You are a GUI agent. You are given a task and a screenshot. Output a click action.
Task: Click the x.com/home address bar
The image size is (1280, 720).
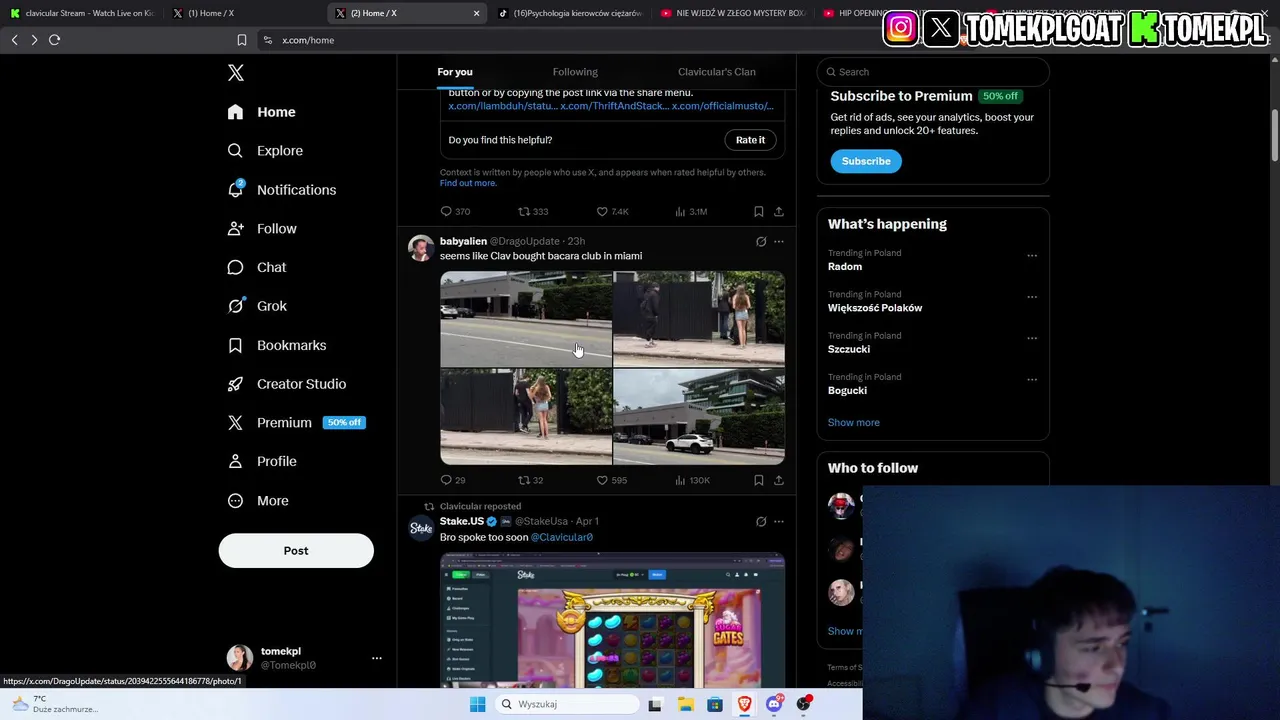pos(308,40)
